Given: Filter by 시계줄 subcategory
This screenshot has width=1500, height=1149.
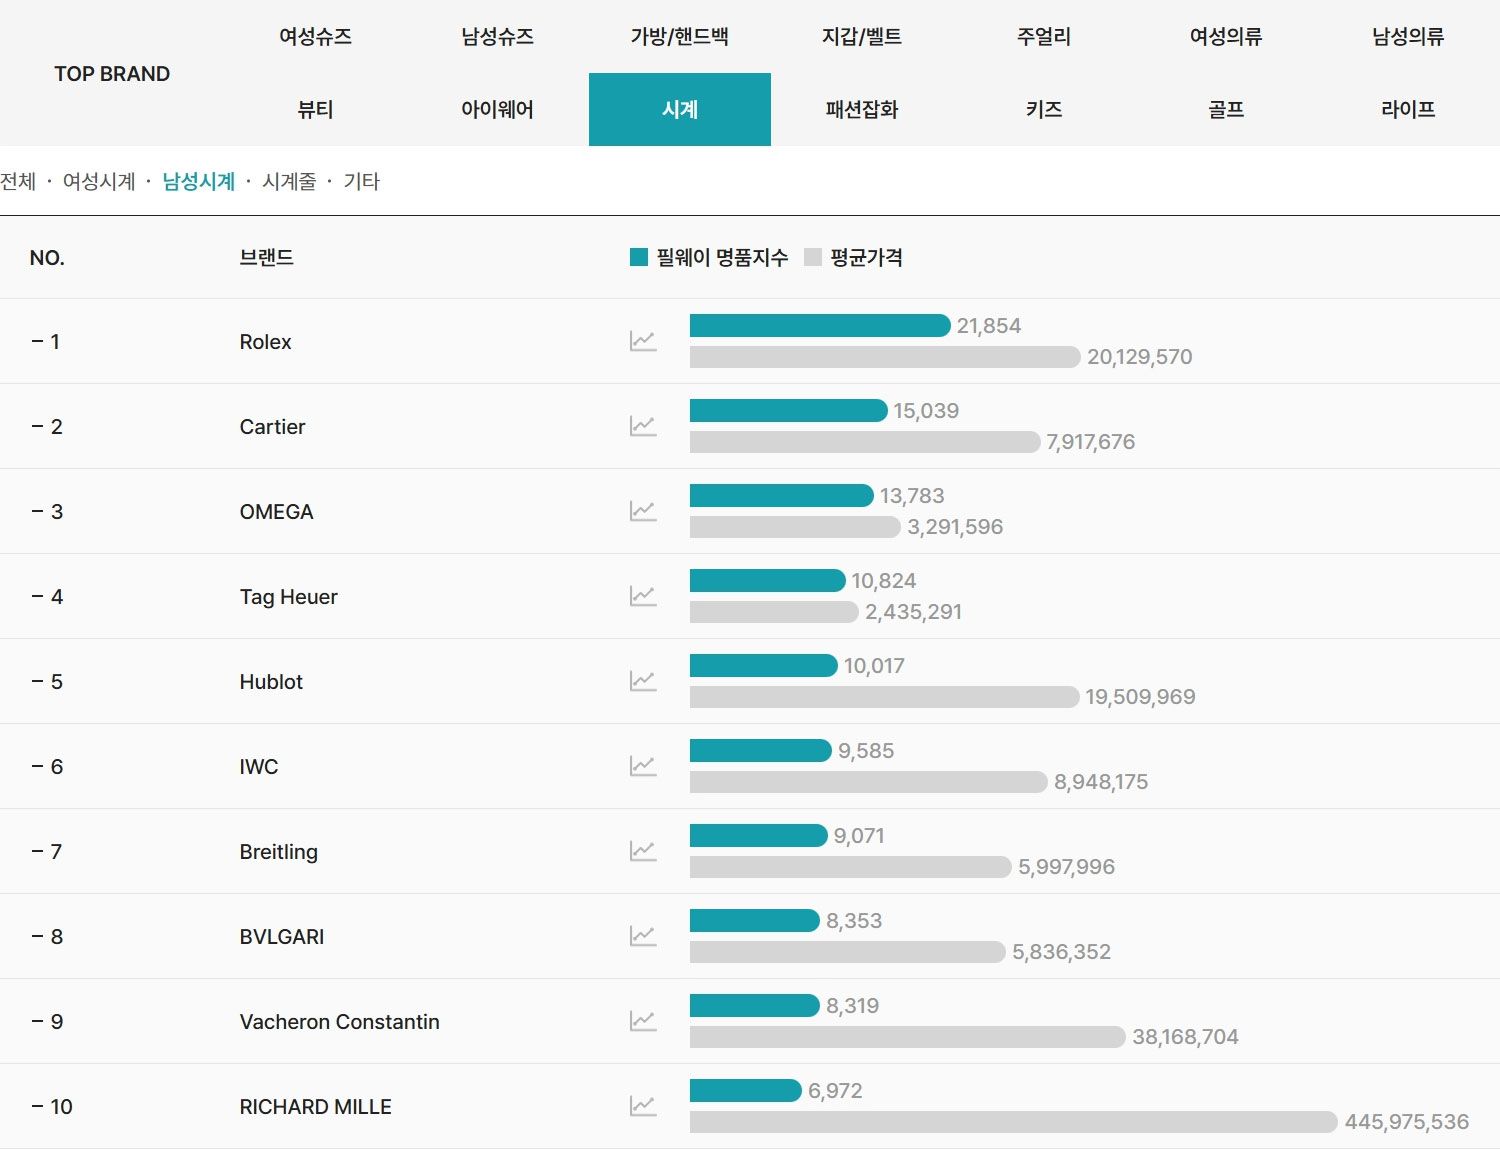Looking at the screenshot, I should (289, 181).
